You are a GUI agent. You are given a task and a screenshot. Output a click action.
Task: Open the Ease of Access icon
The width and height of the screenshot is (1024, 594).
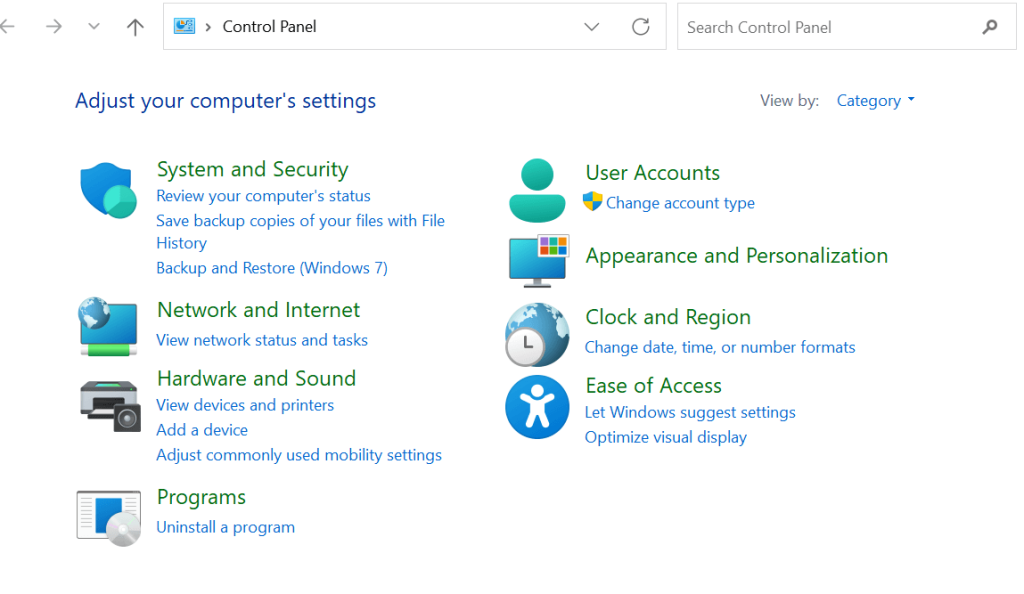click(537, 407)
